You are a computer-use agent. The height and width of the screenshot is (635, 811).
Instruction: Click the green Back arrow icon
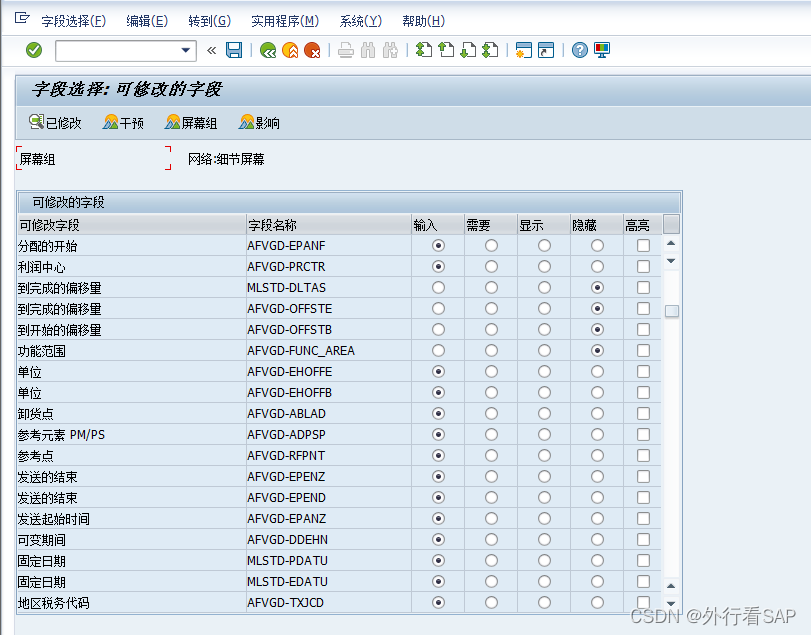[x=268, y=50]
